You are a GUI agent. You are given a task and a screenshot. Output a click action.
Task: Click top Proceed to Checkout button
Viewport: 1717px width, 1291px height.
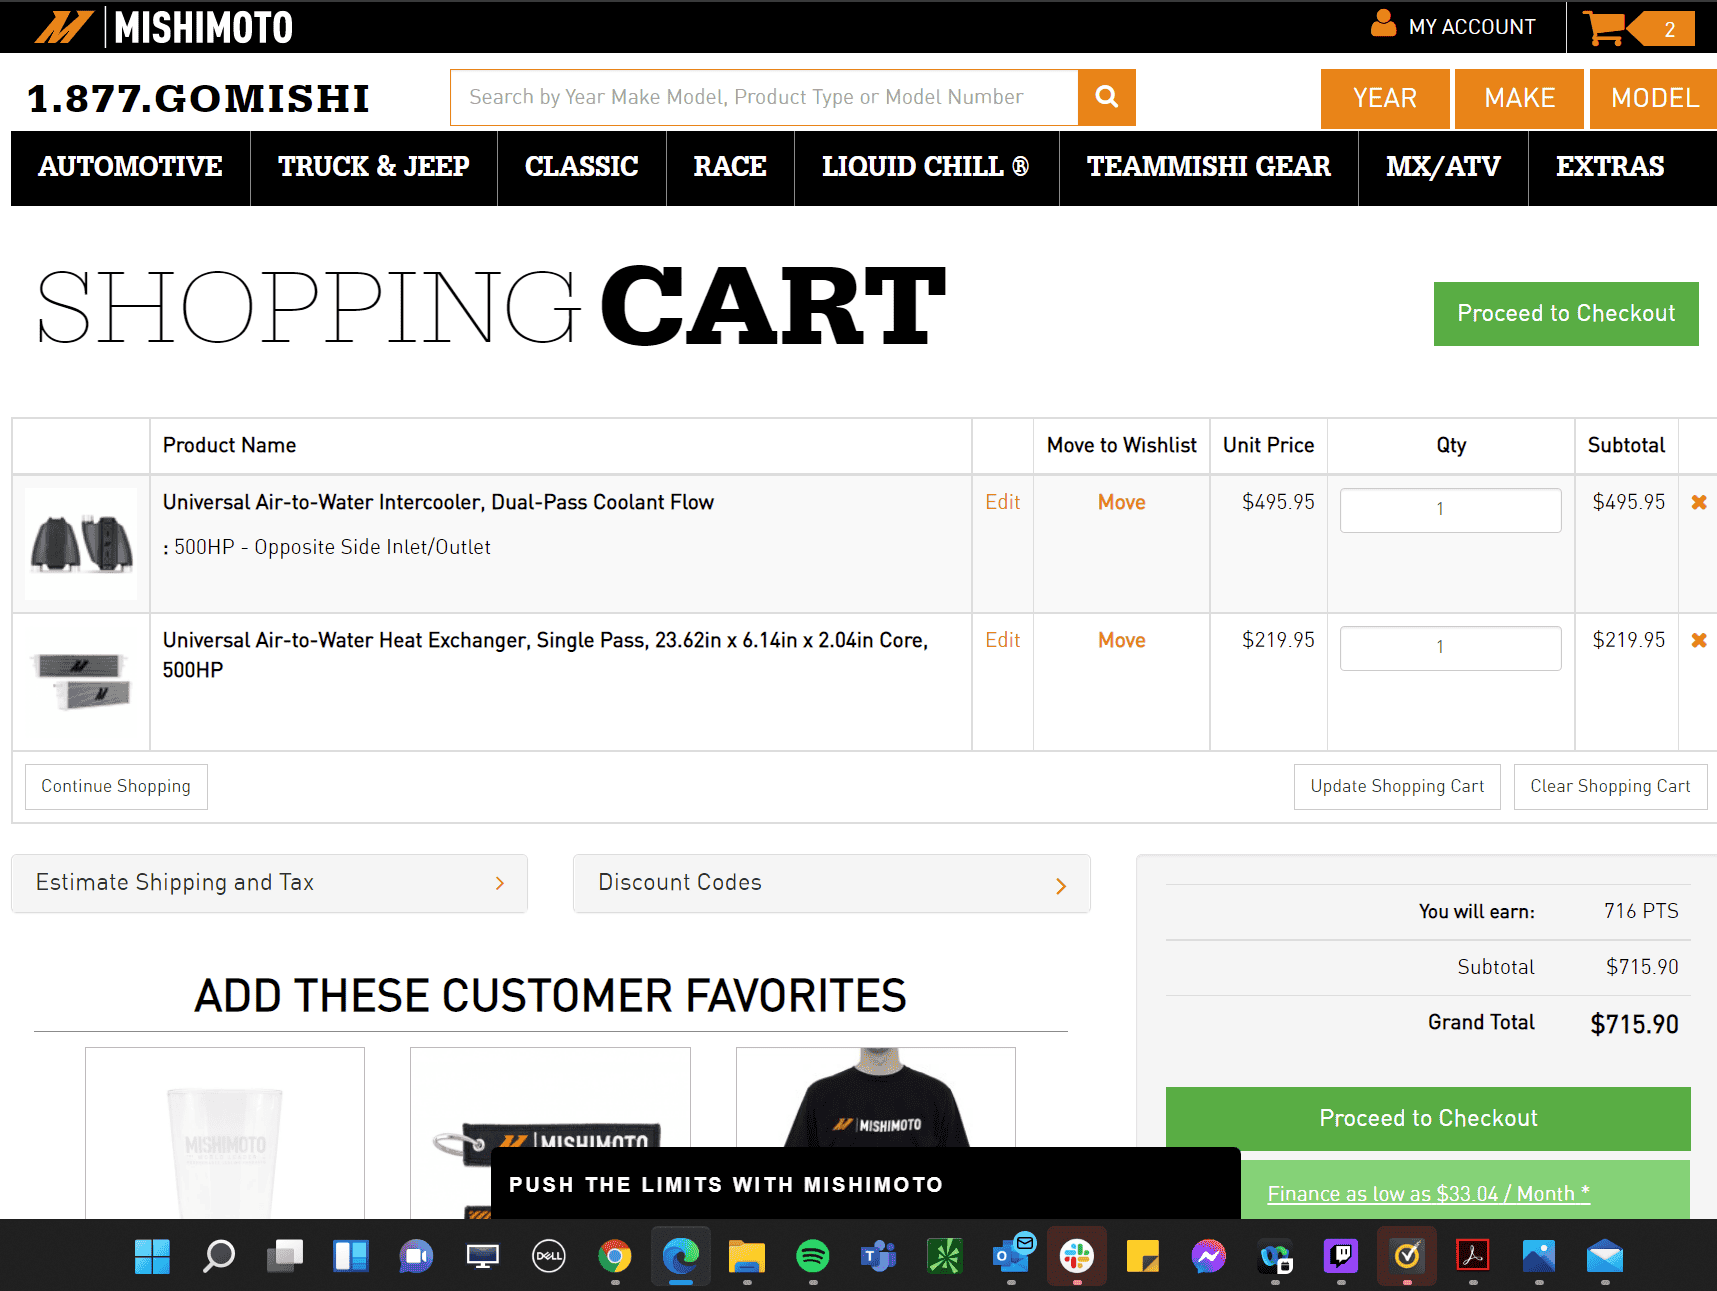[1566, 314]
